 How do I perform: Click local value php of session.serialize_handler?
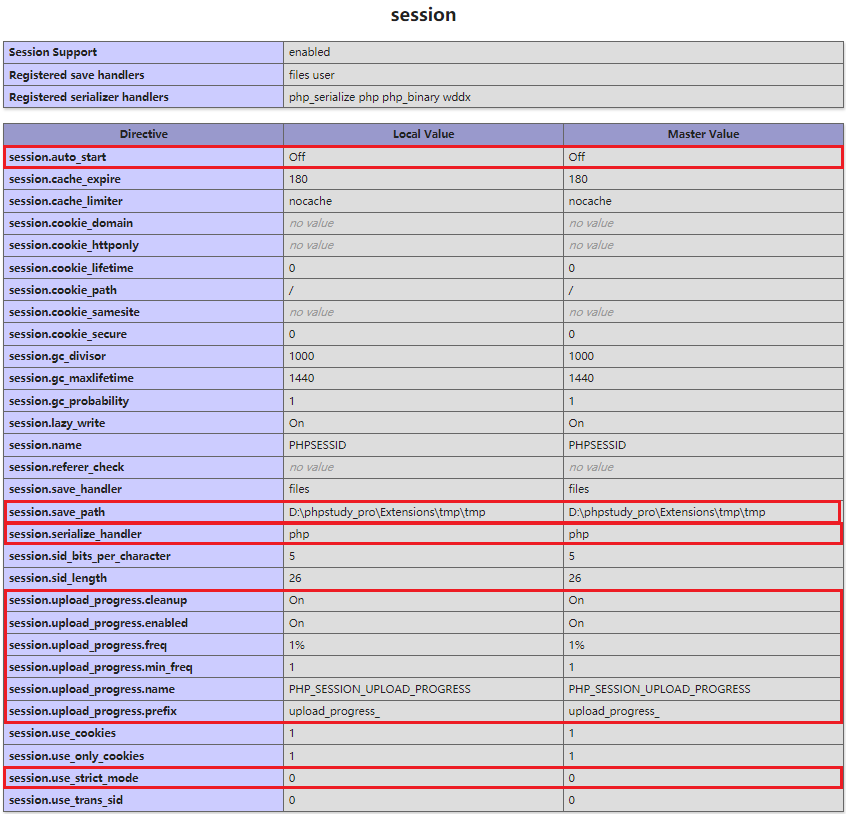click(x=299, y=535)
